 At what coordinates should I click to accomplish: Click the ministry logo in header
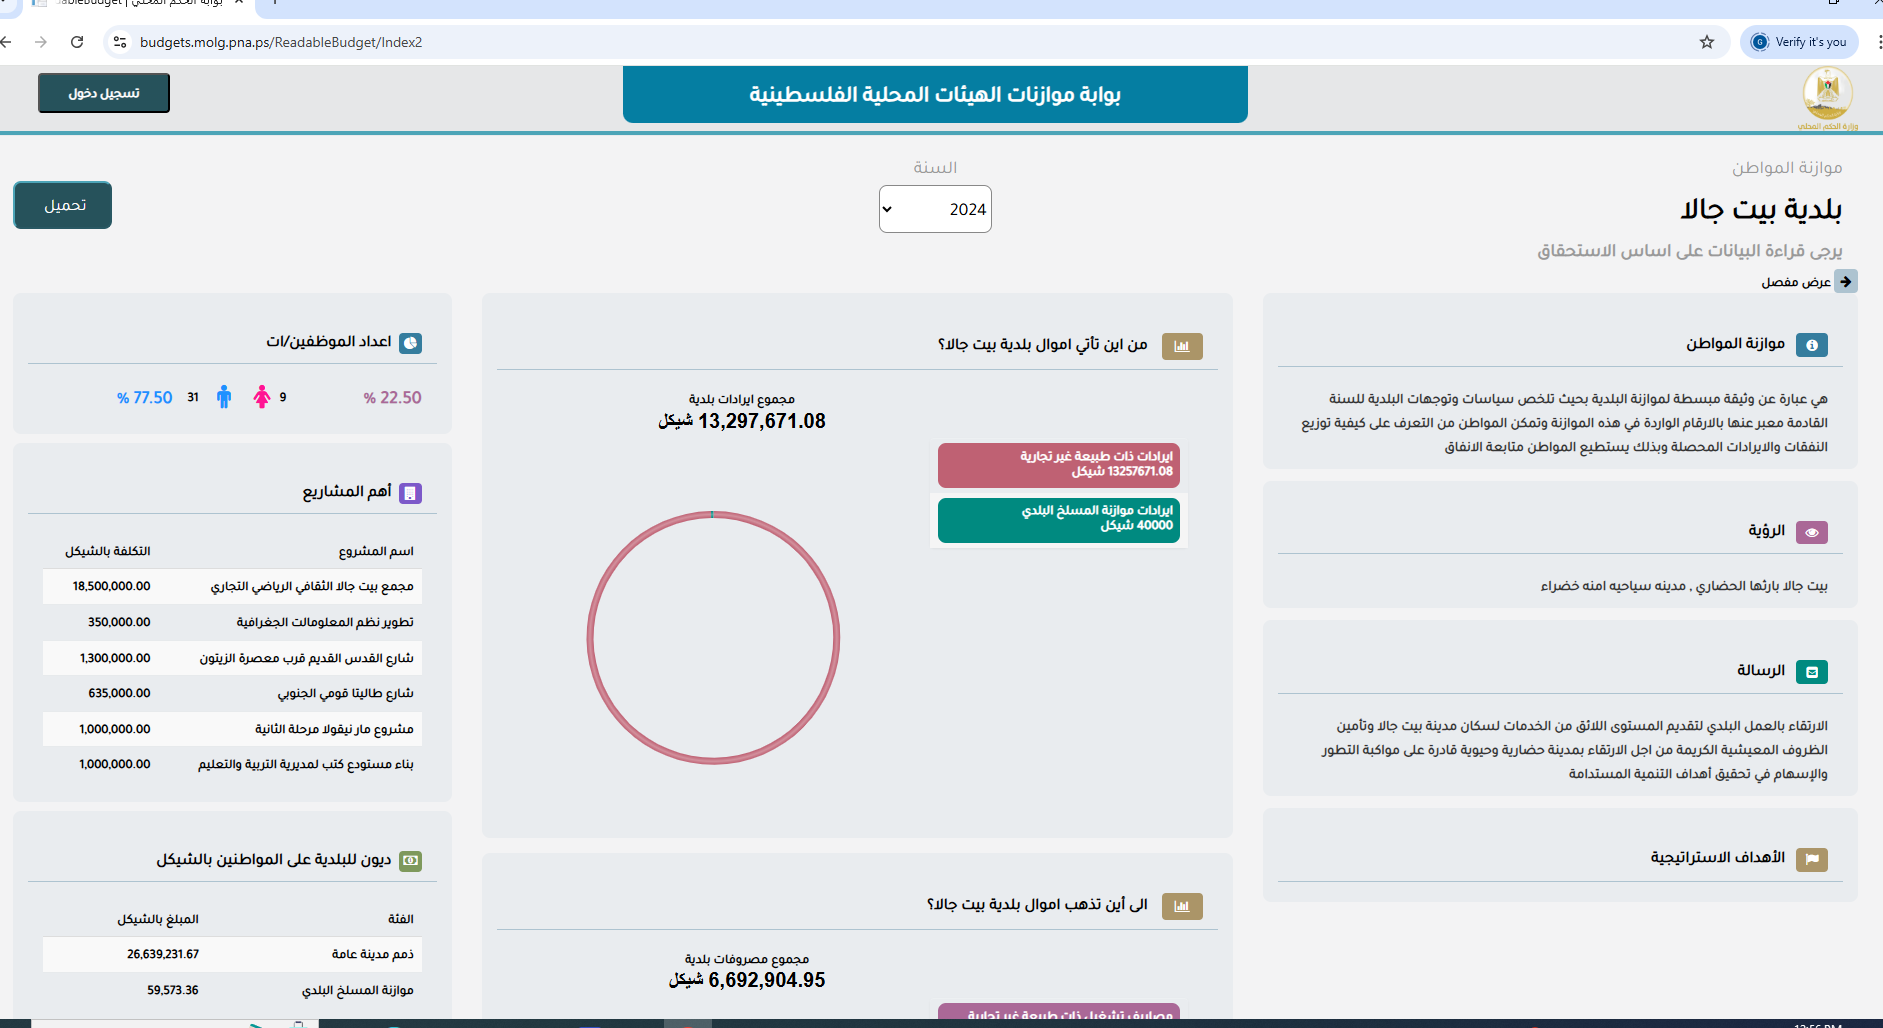click(1827, 97)
